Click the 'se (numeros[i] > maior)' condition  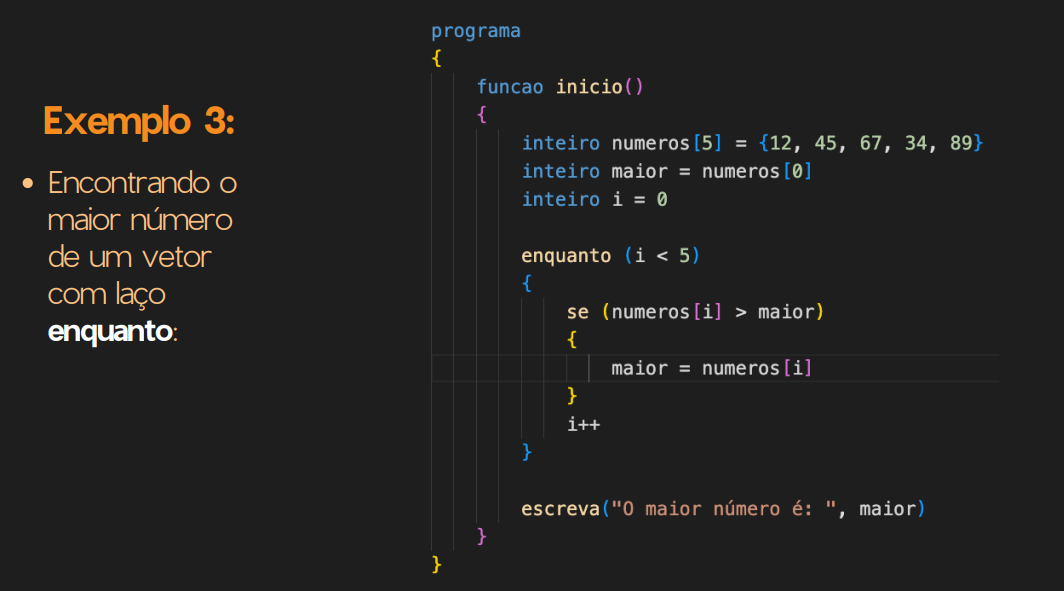(x=695, y=312)
